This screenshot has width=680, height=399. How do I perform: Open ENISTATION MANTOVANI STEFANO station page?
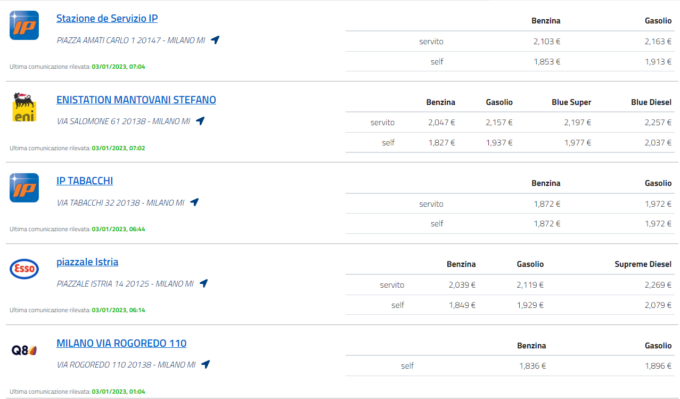[x=136, y=100]
